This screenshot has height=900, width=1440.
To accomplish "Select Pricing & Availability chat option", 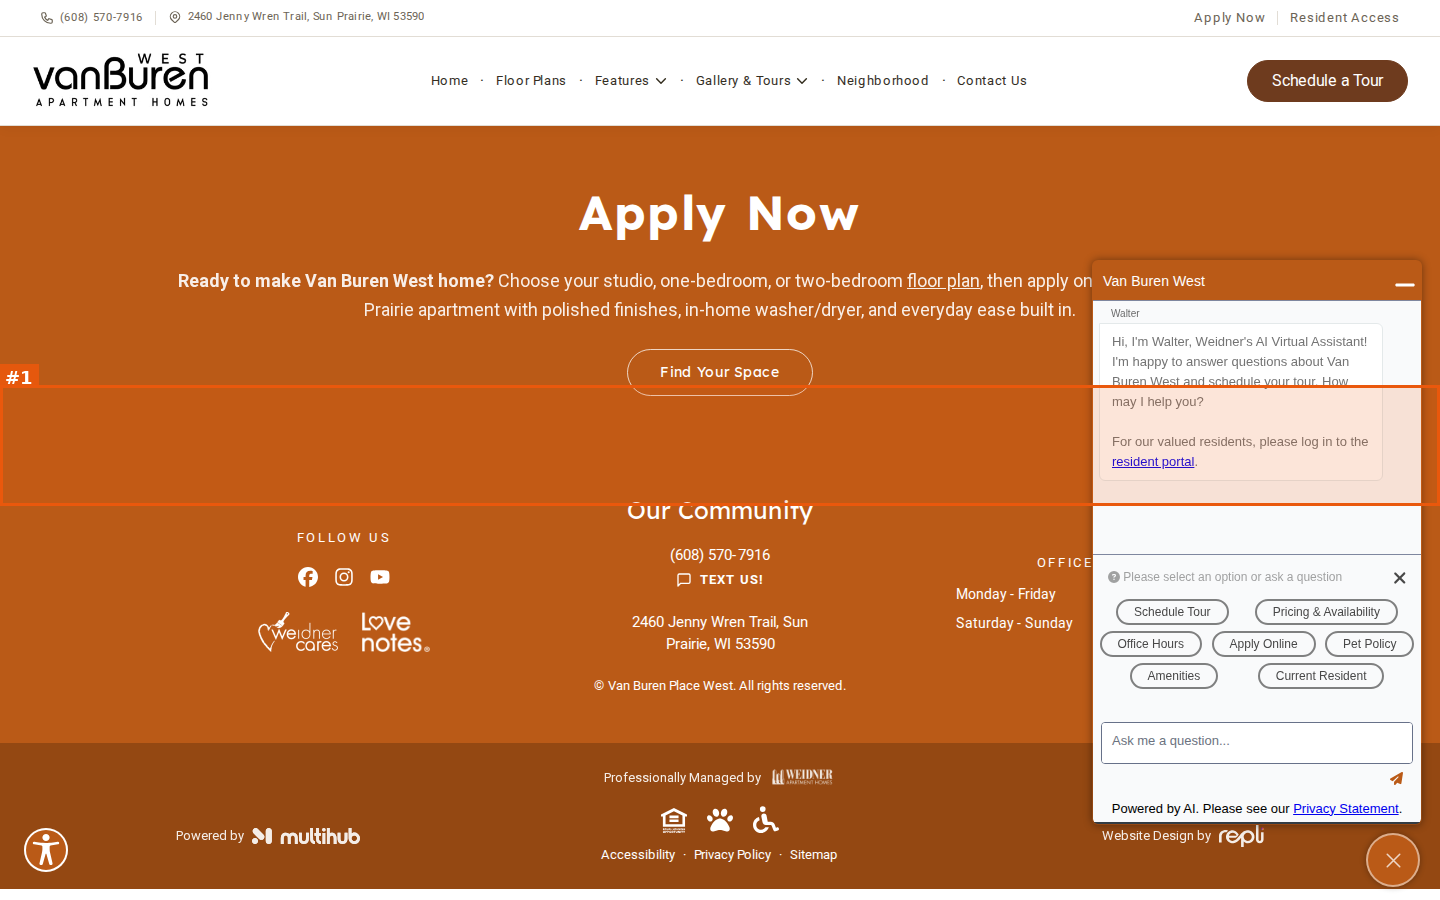I will coord(1326,612).
